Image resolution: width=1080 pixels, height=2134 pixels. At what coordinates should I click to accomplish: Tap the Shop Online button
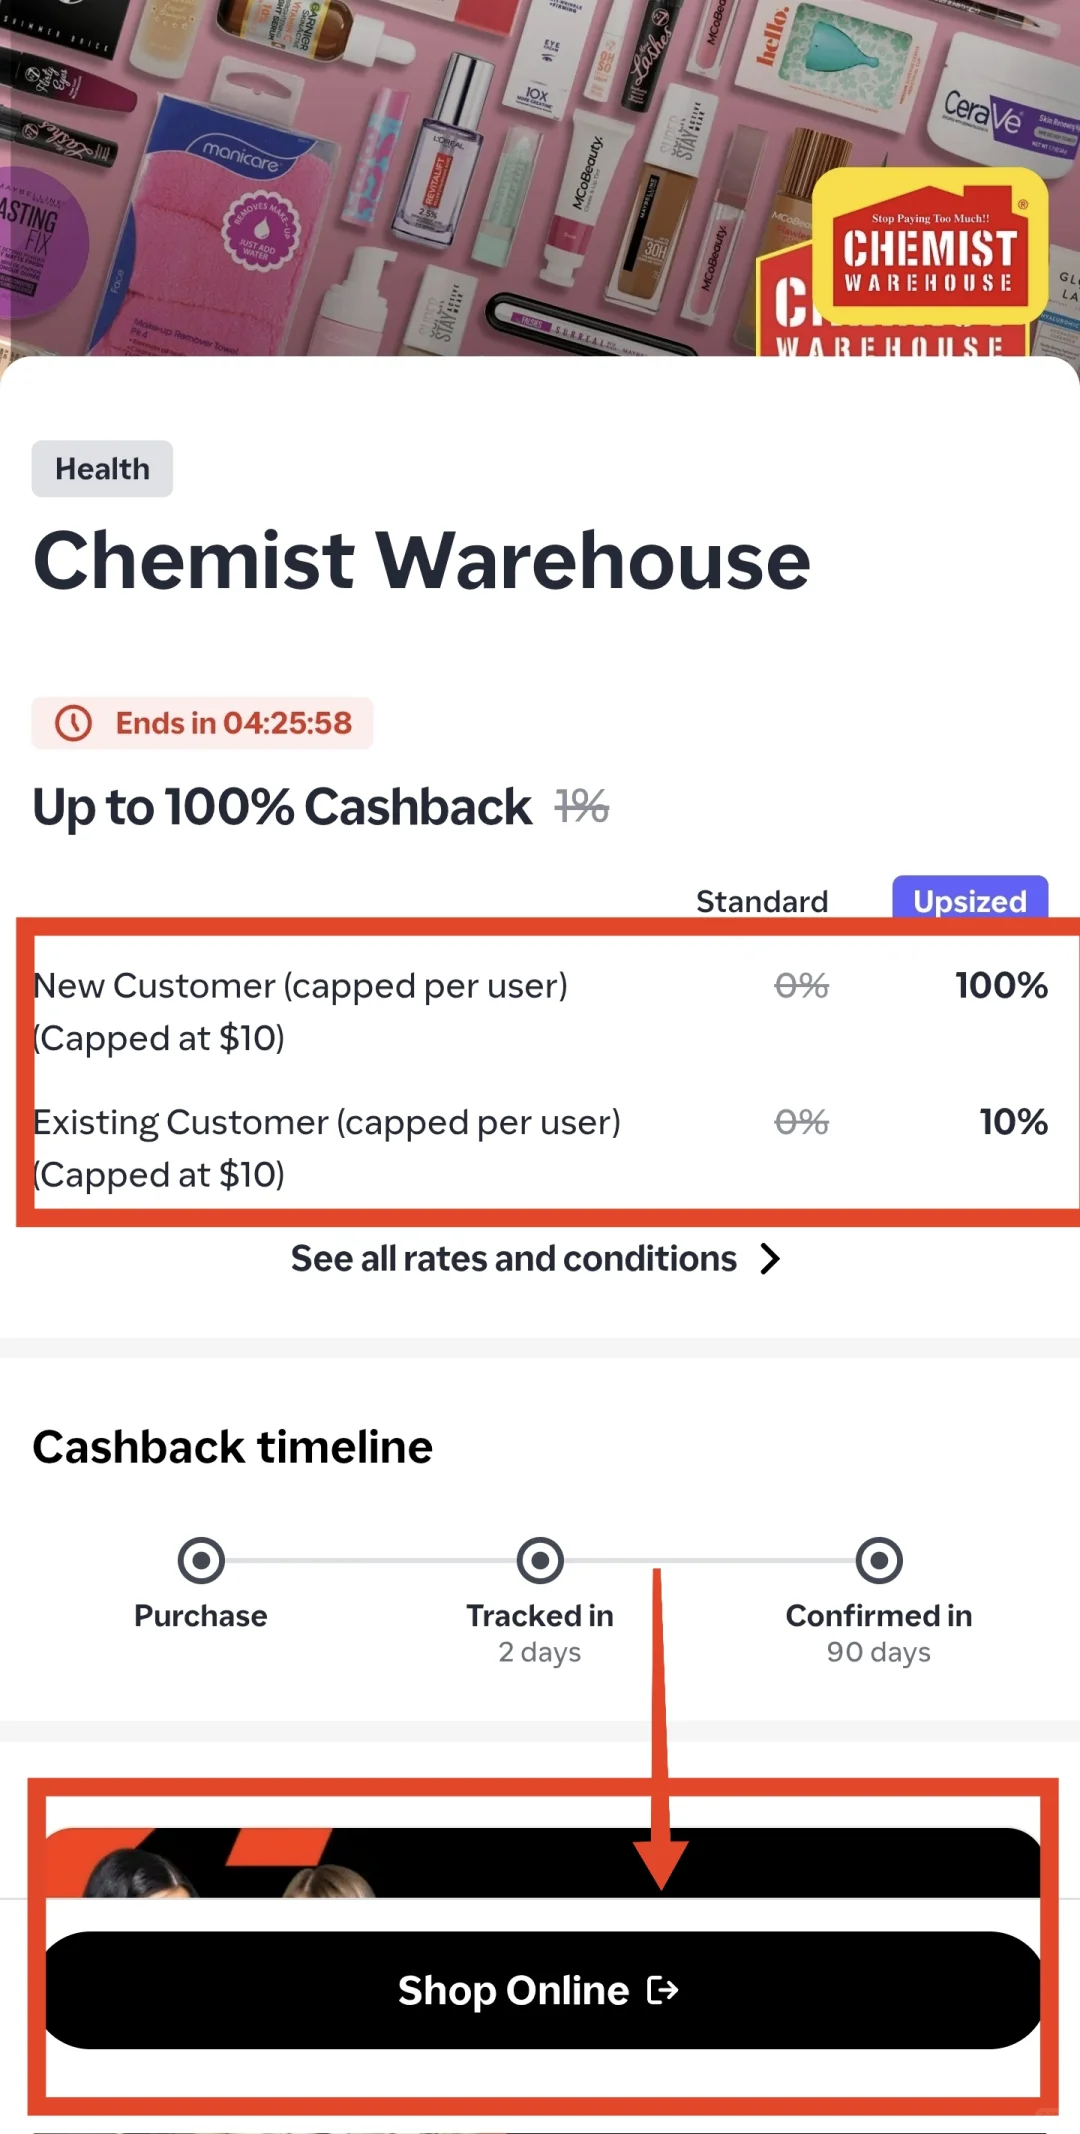542,1990
